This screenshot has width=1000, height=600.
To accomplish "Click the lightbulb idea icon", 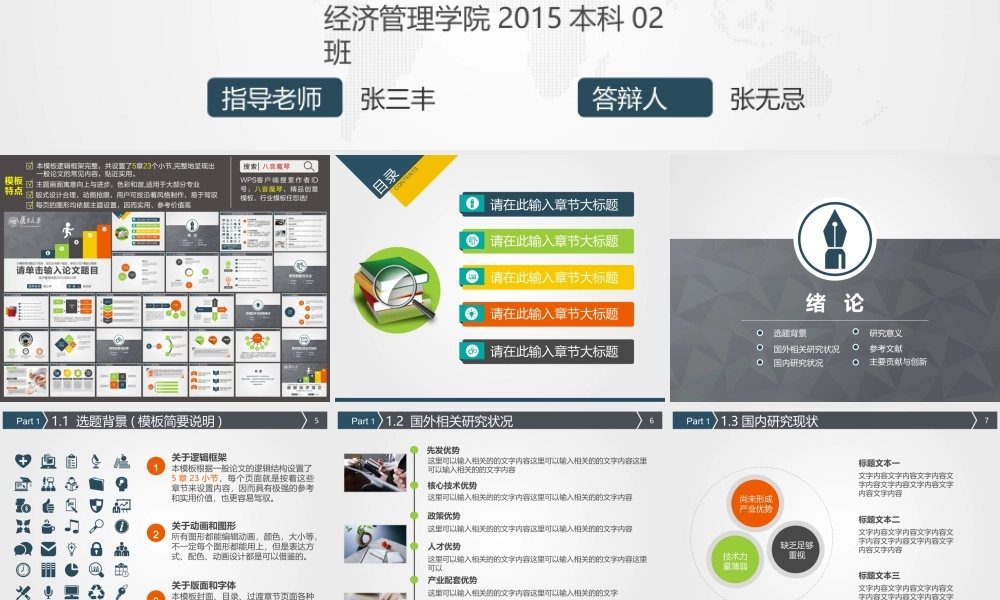I will [x=71, y=549].
